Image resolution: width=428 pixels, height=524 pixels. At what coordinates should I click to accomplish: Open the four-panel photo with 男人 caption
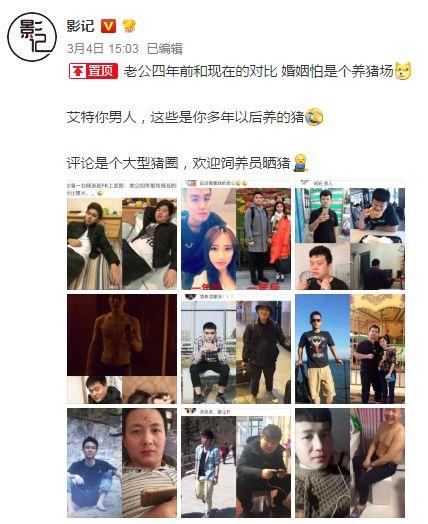(350, 235)
